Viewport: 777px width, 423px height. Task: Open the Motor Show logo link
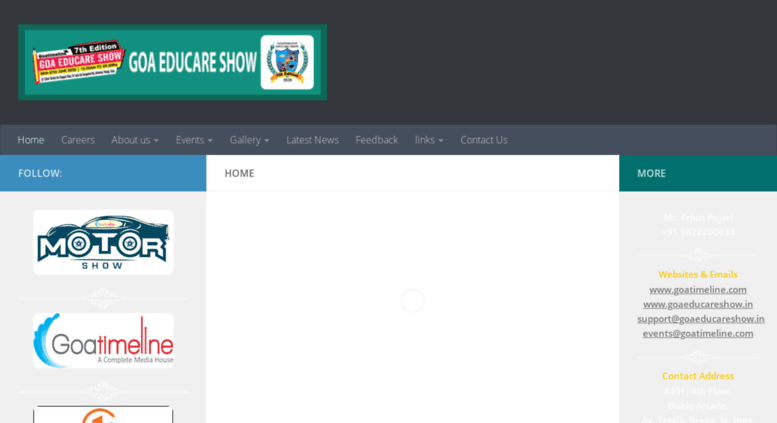(x=103, y=242)
